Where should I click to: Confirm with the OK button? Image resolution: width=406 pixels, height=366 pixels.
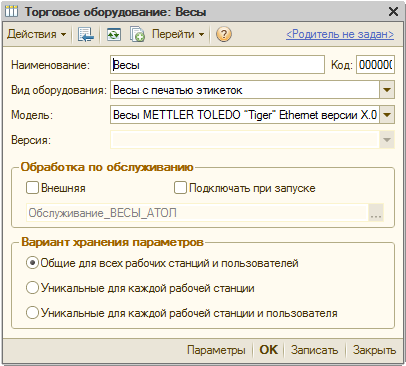(x=268, y=350)
